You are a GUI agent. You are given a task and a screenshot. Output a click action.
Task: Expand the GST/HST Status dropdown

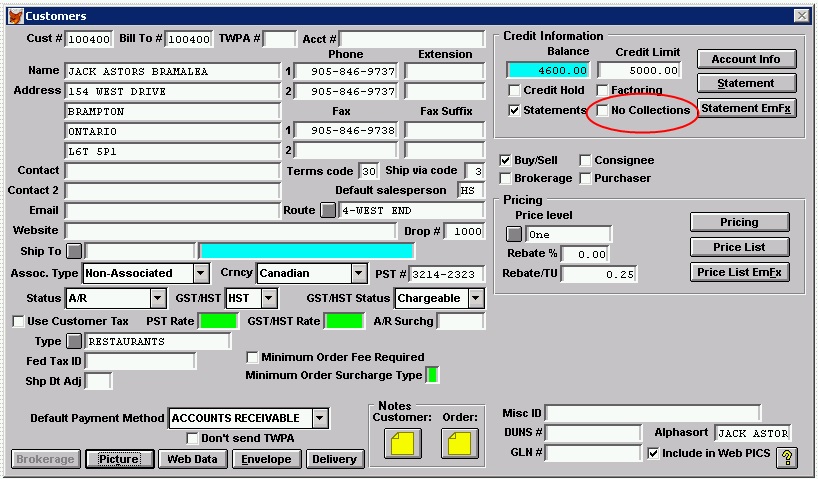[475, 298]
